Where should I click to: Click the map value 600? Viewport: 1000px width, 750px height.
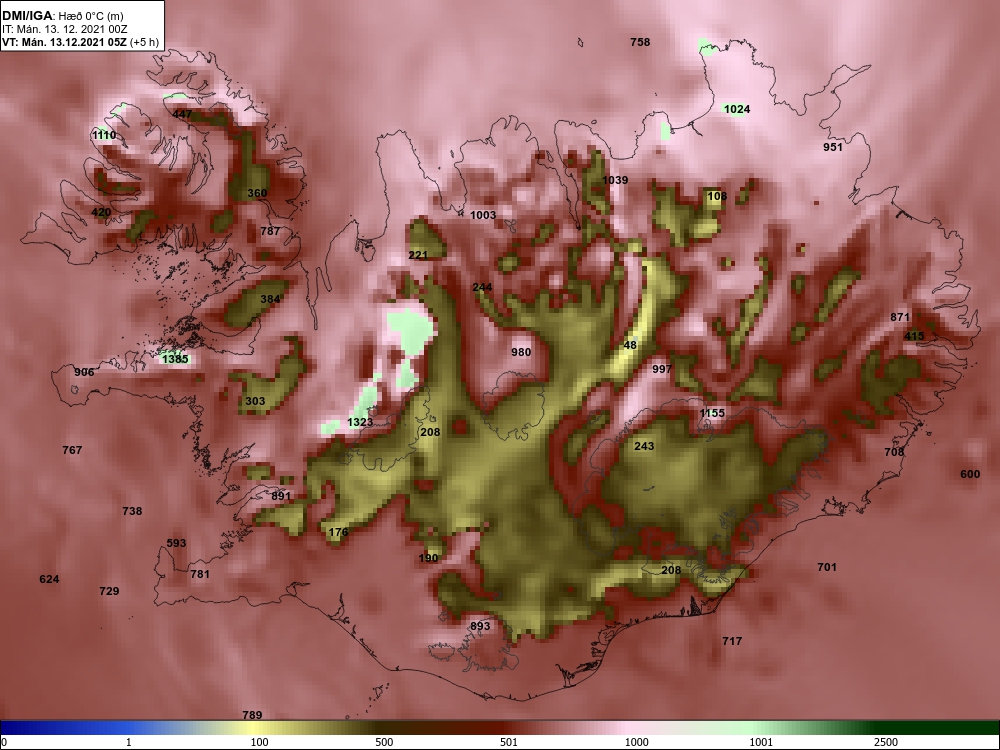(x=970, y=474)
